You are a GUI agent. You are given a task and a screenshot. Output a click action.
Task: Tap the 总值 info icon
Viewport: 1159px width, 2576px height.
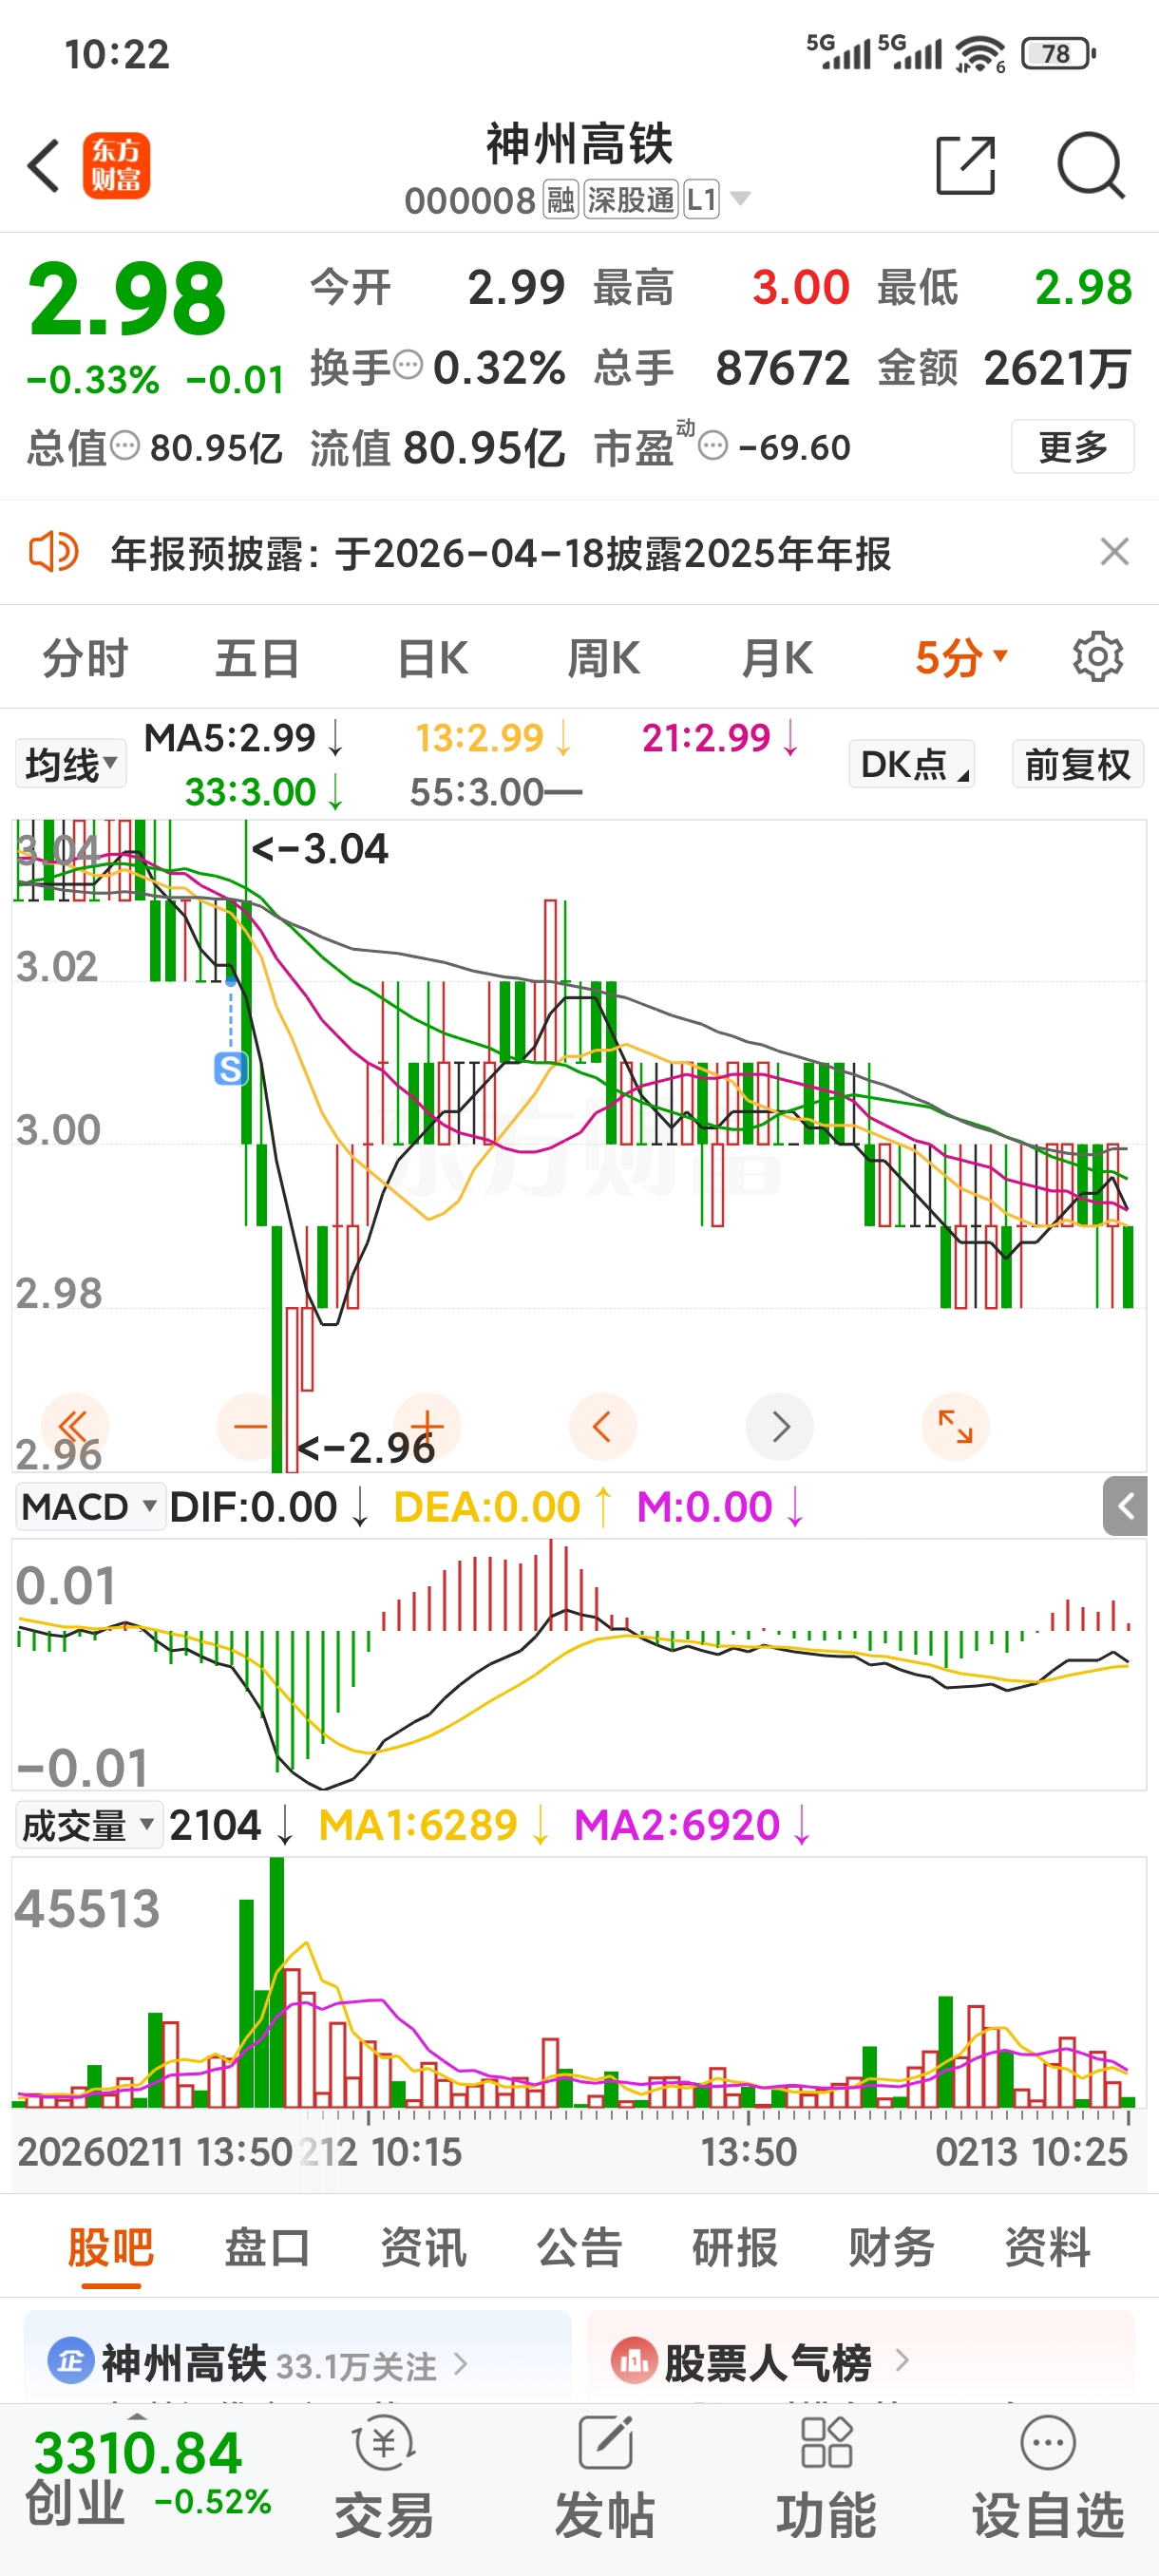(x=124, y=446)
